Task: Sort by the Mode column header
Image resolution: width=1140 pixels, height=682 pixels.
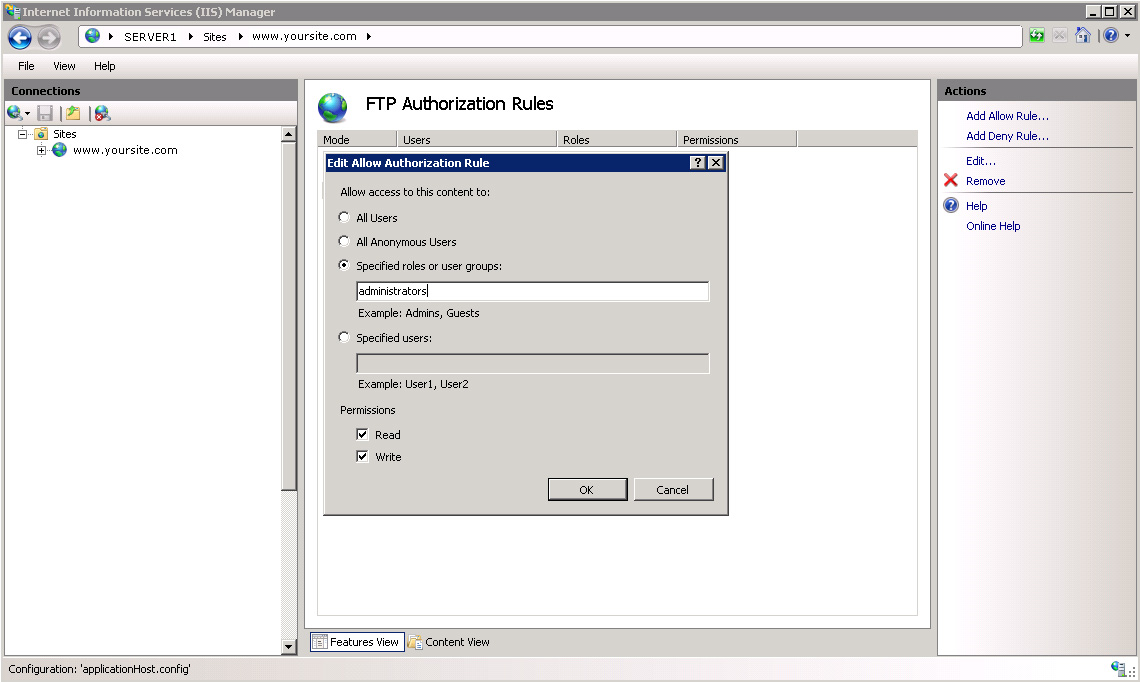Action: (x=357, y=140)
